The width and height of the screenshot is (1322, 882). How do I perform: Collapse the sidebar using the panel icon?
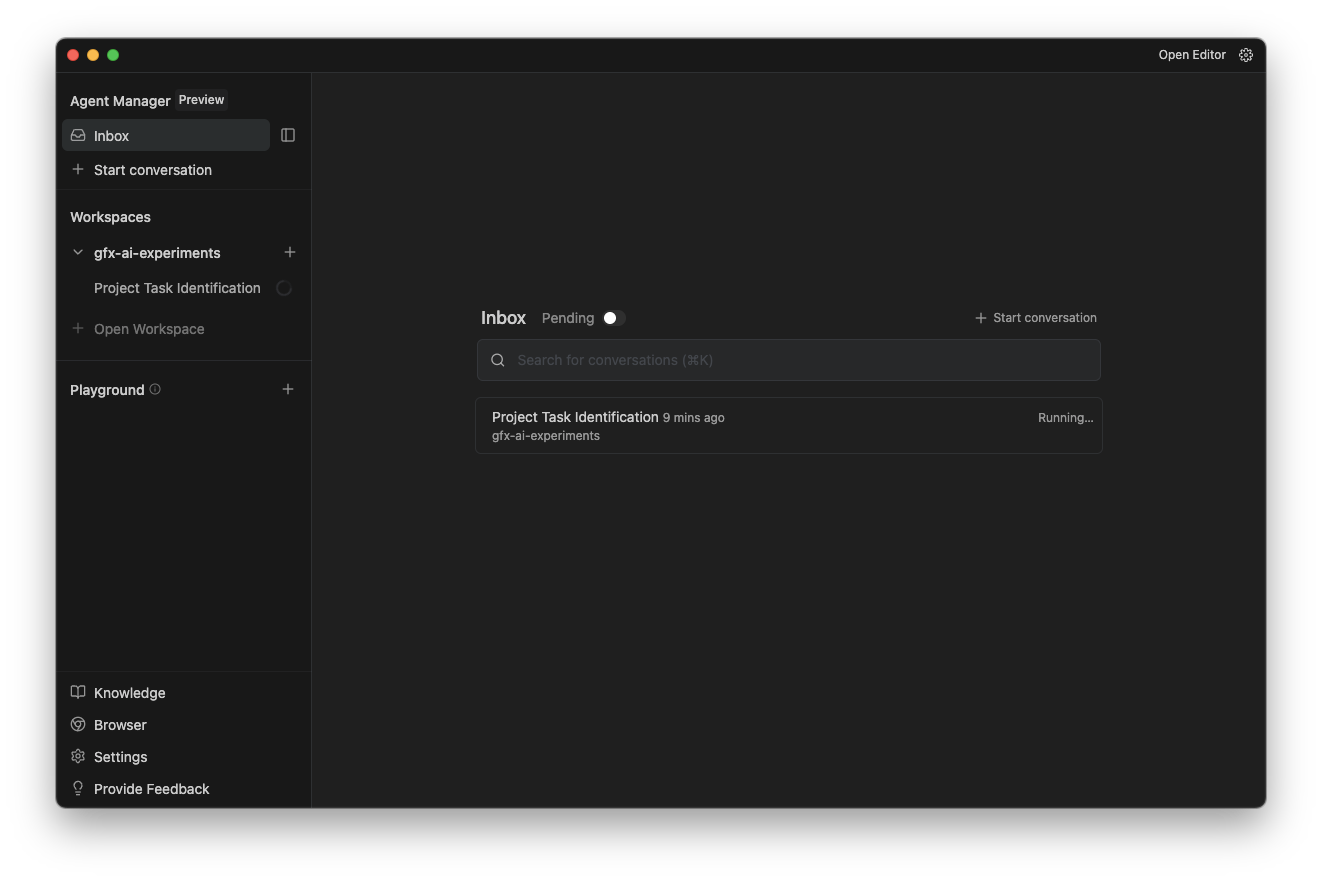click(x=288, y=134)
